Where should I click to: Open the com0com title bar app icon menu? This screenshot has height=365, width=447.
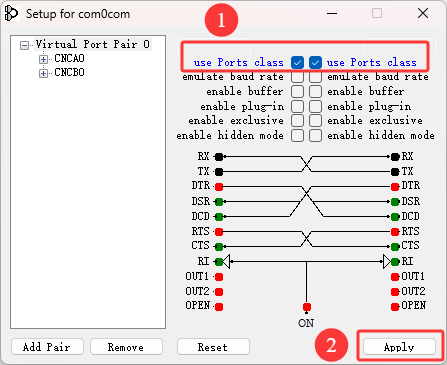pyautogui.click(x=11, y=14)
